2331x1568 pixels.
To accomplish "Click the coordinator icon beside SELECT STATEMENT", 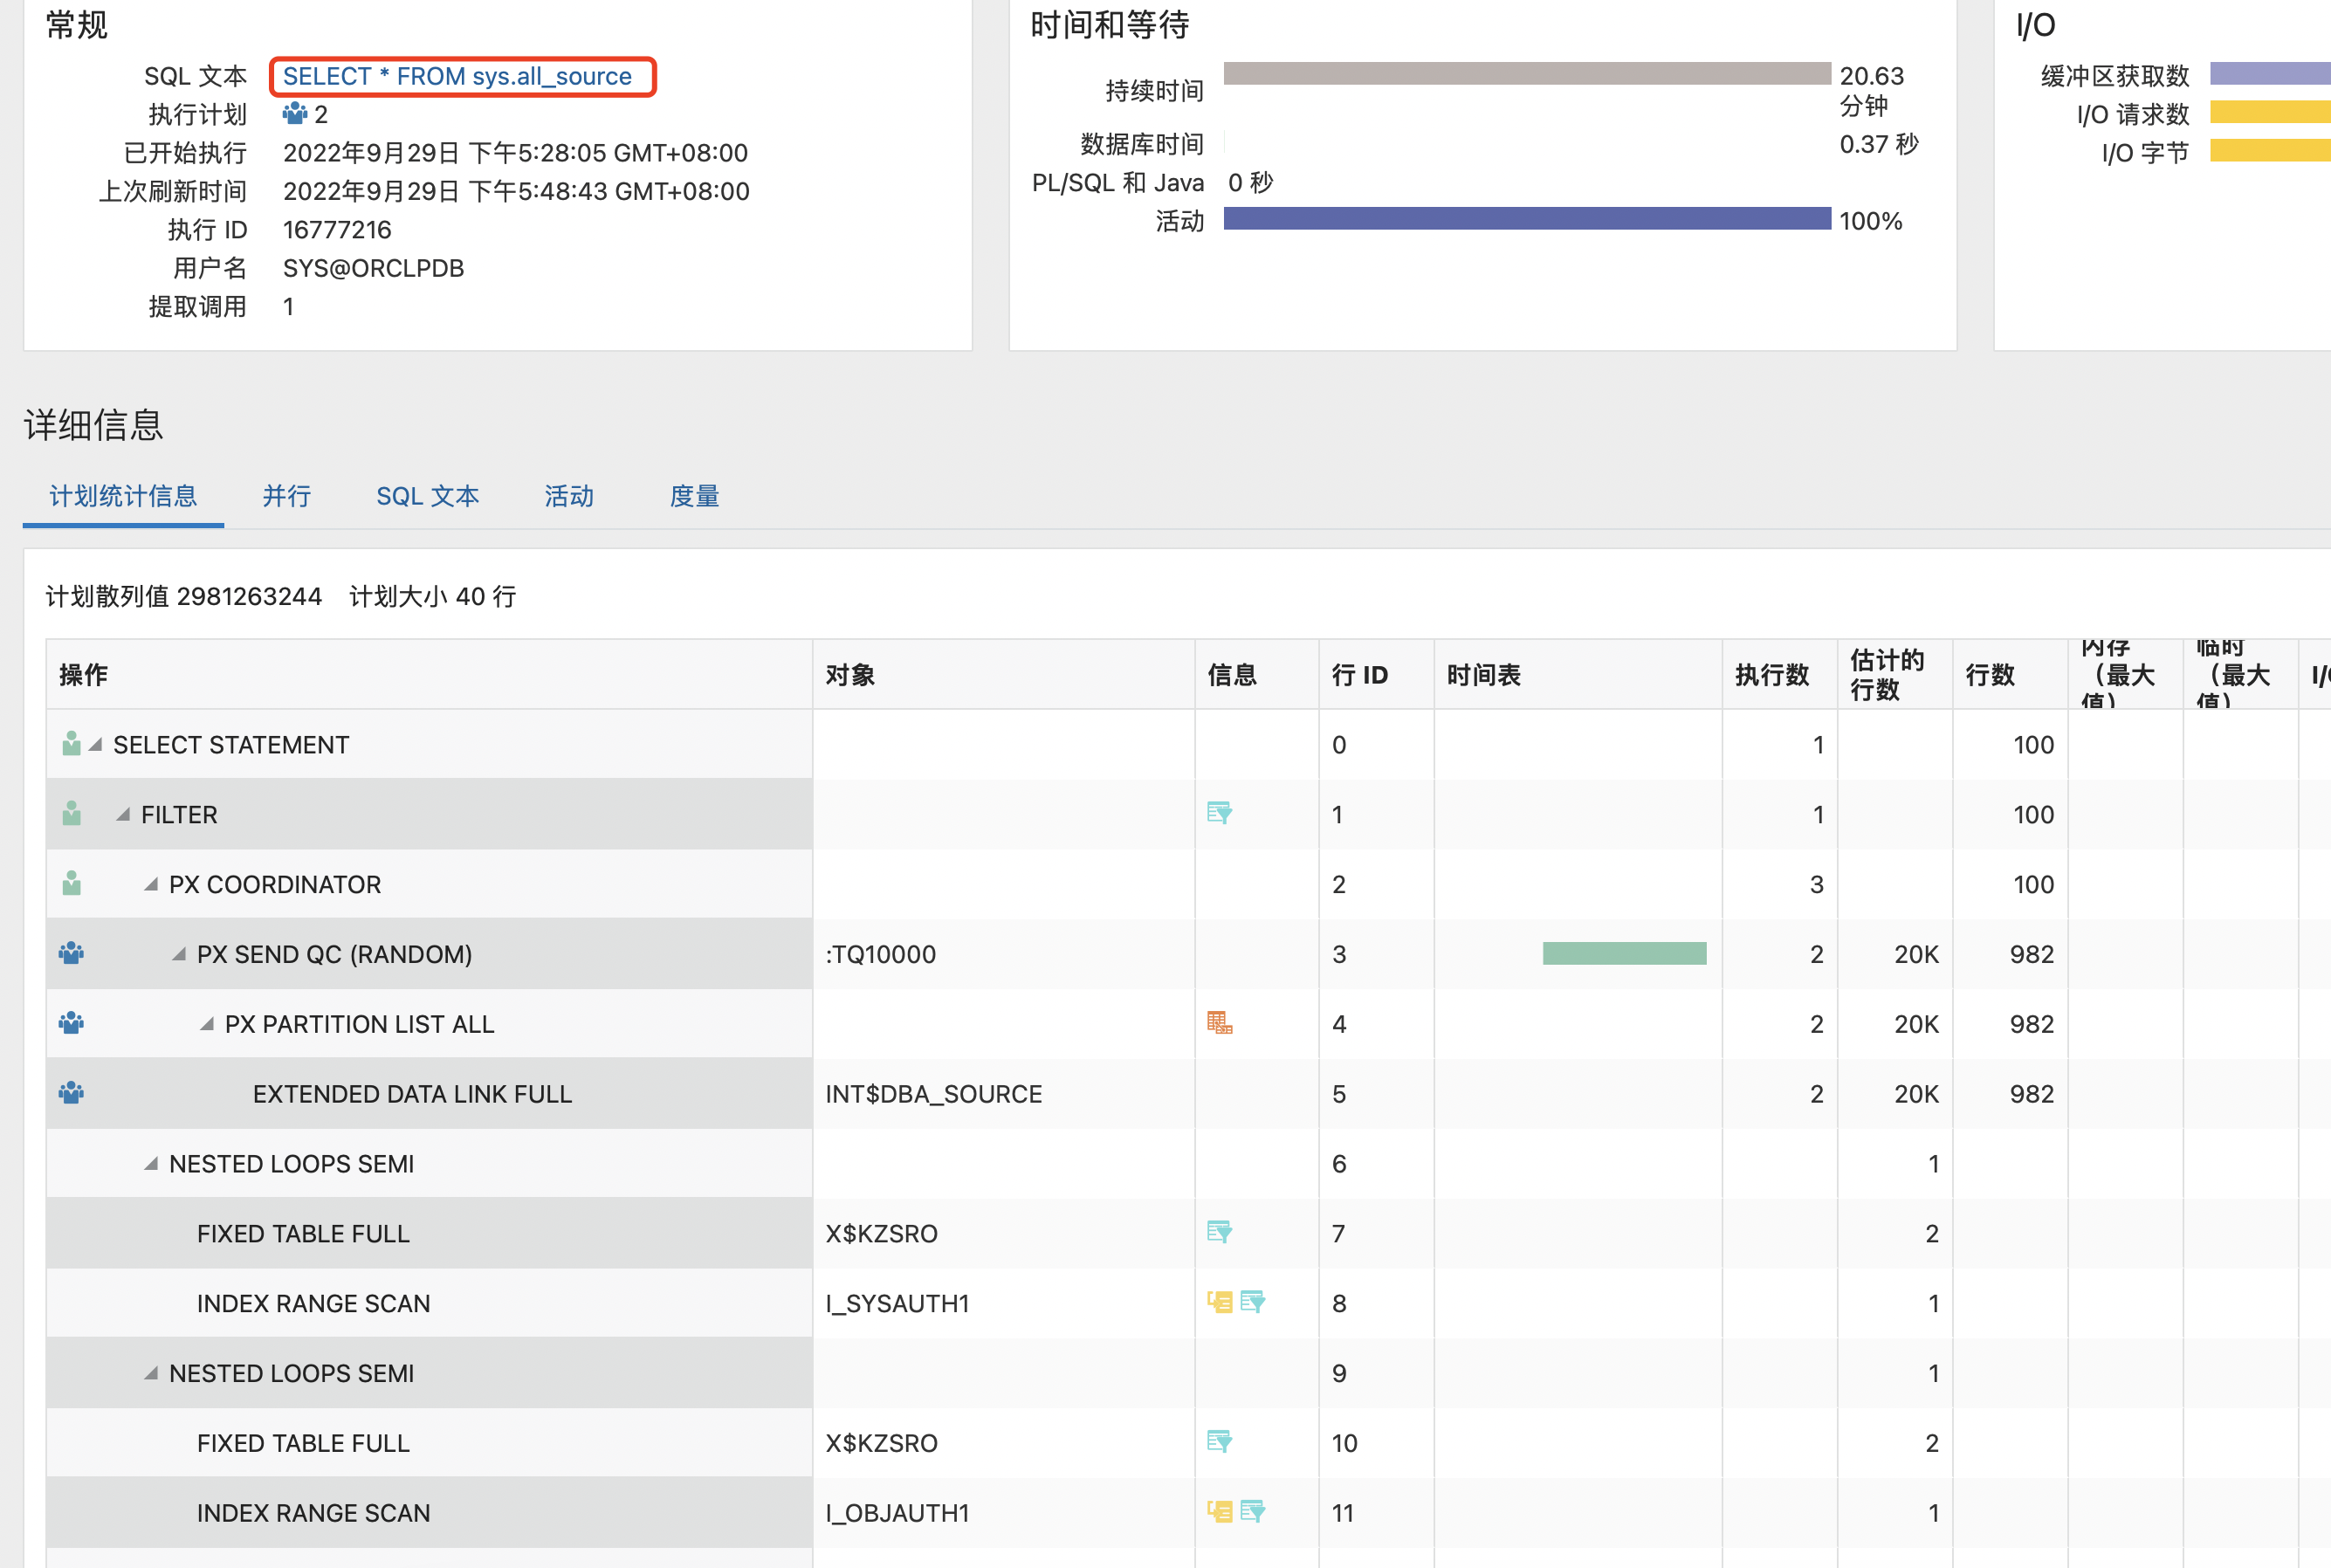I will coord(71,744).
